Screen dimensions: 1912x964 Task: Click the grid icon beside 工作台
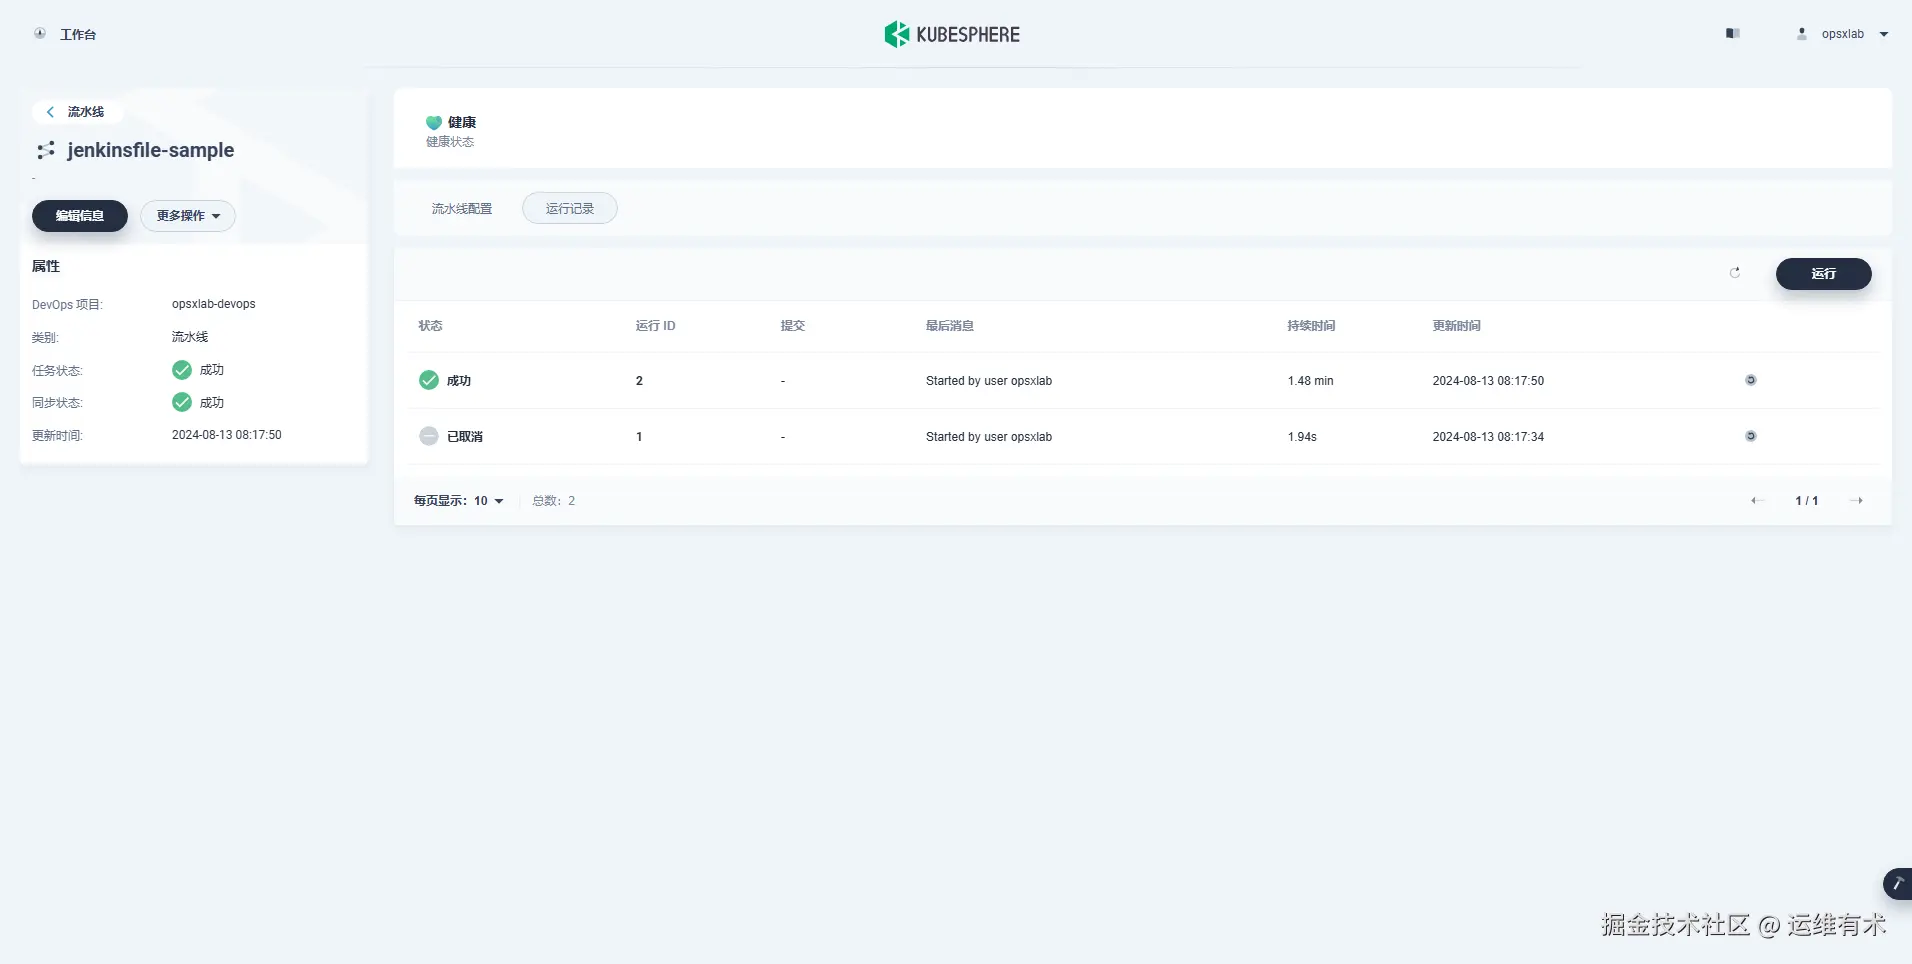click(39, 33)
